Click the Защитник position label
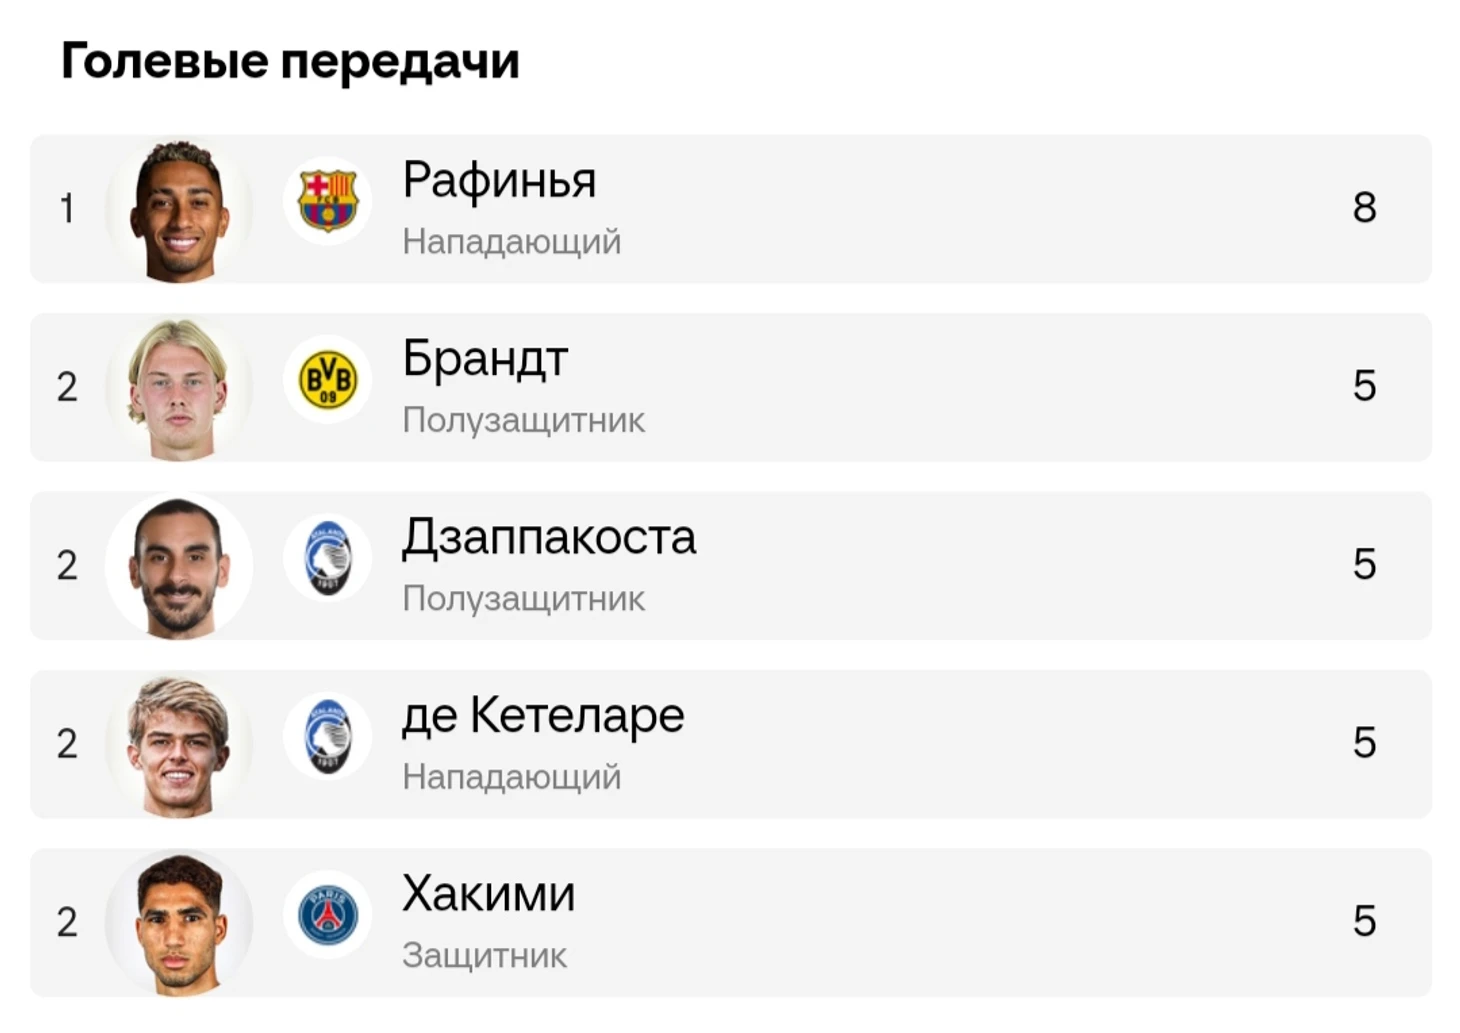The image size is (1460, 1033). coord(484,956)
